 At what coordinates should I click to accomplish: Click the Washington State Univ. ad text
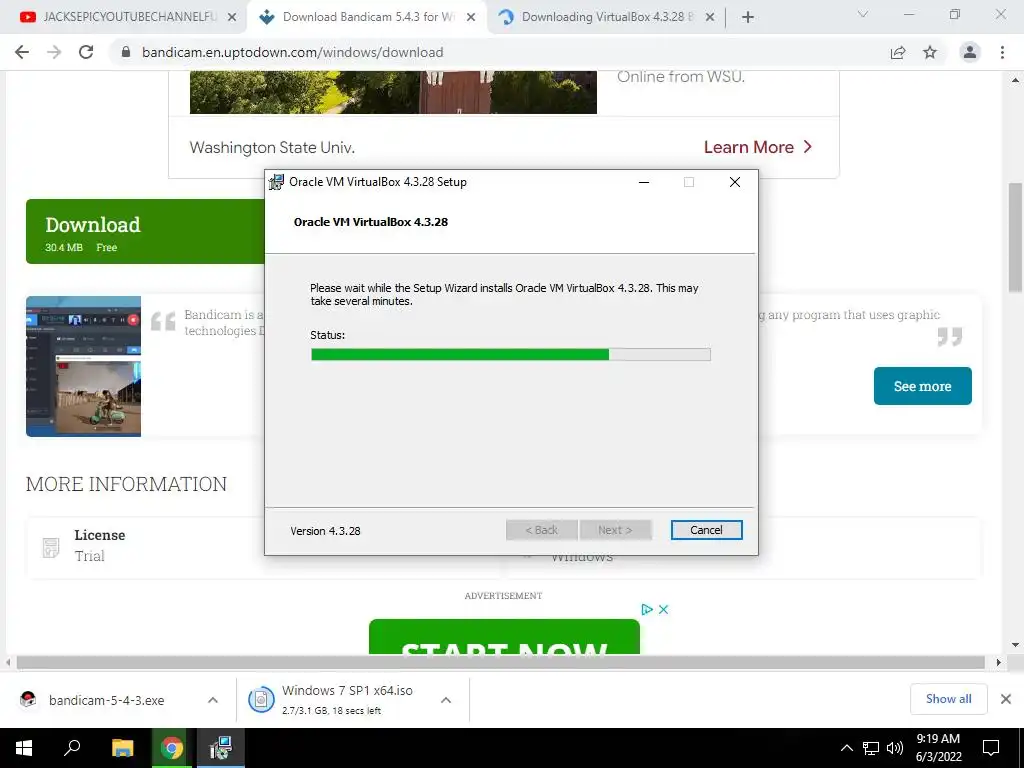272,148
